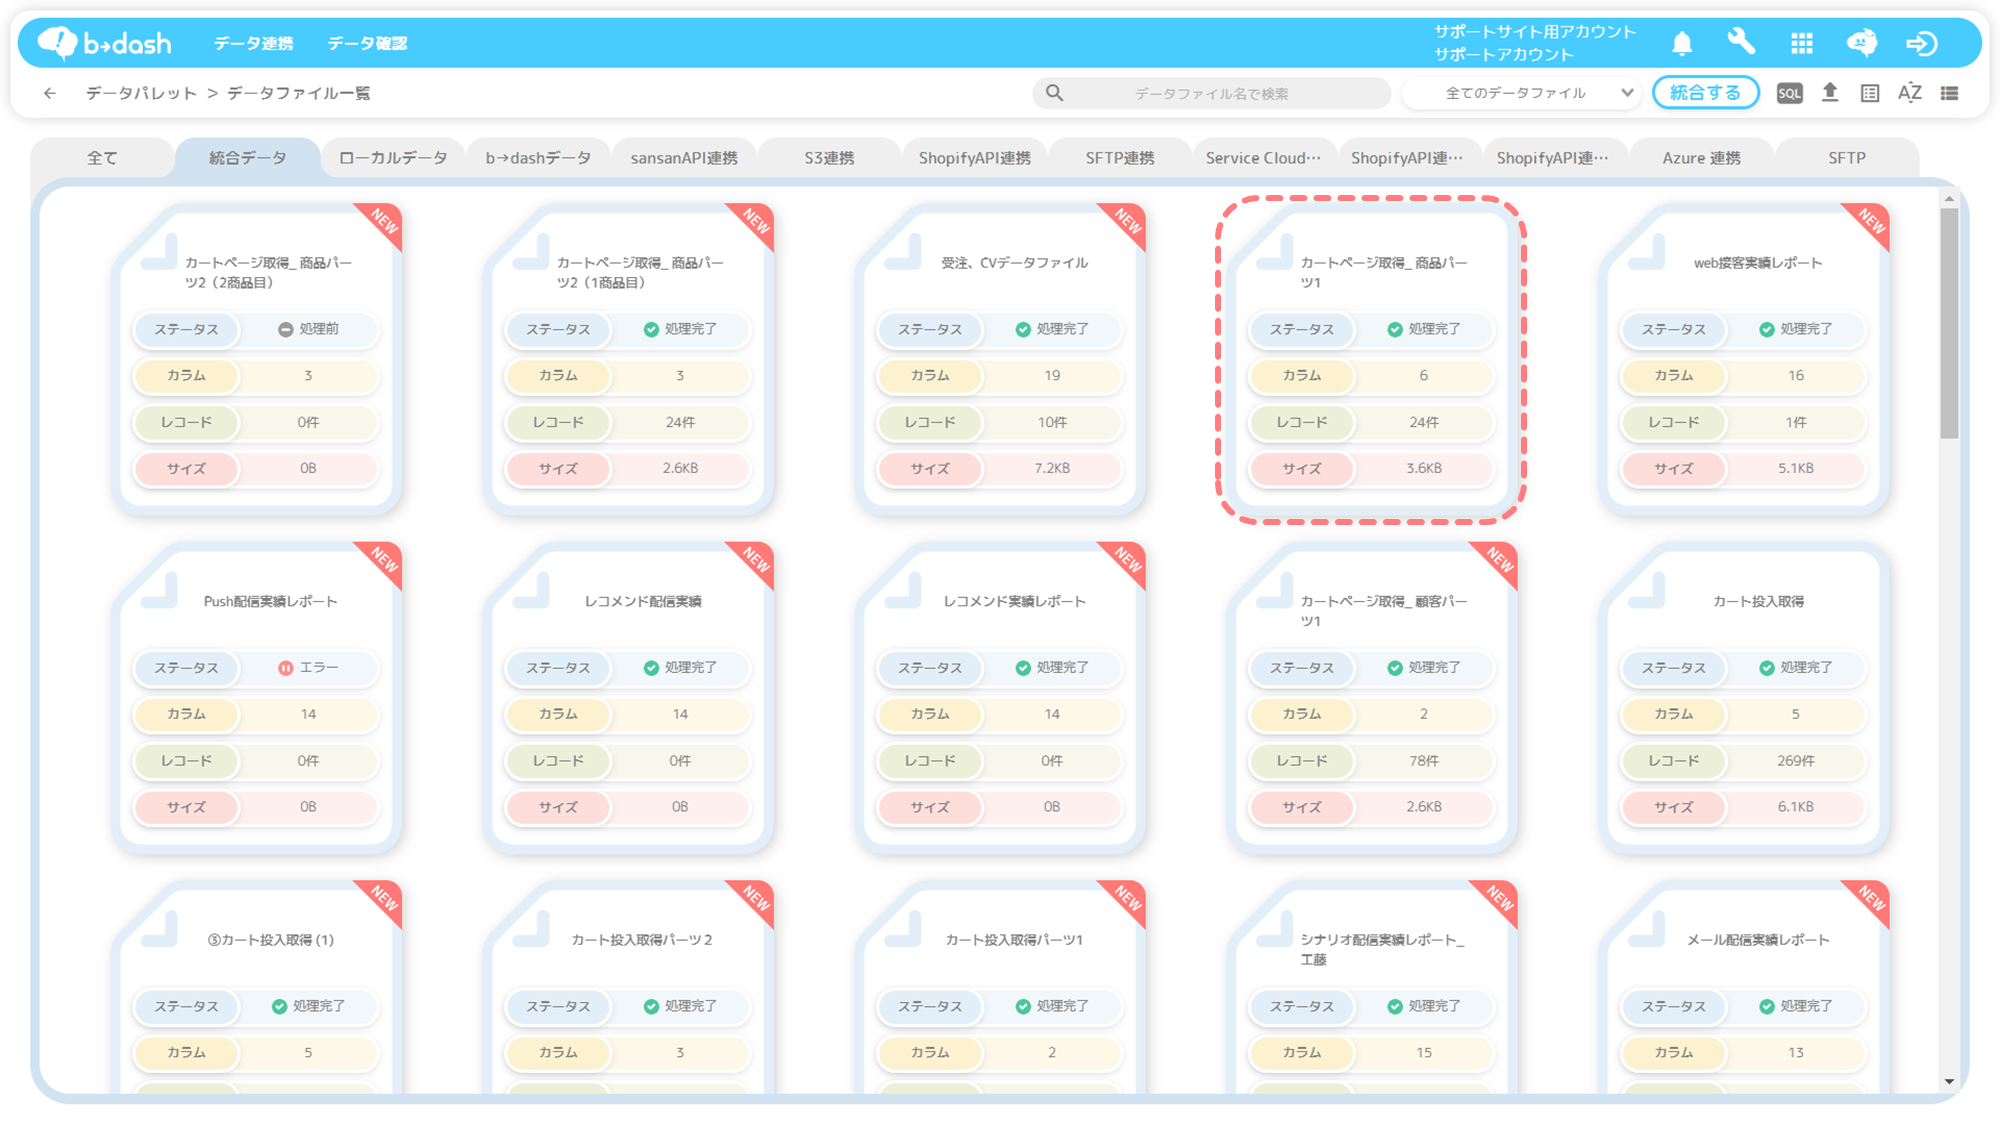Open the データ確認 menu
This screenshot has height=1125, width=2000.
tap(367, 43)
